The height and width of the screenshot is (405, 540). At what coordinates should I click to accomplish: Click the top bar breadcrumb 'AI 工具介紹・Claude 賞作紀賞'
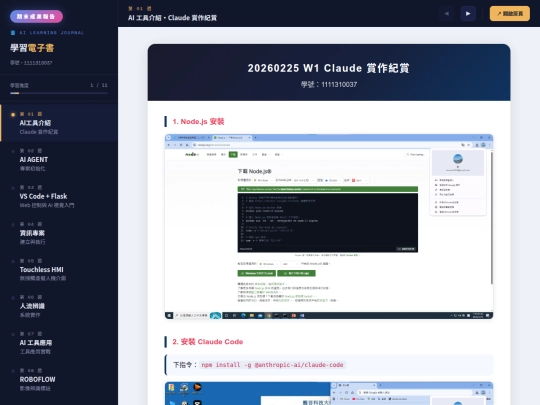[x=172, y=18]
